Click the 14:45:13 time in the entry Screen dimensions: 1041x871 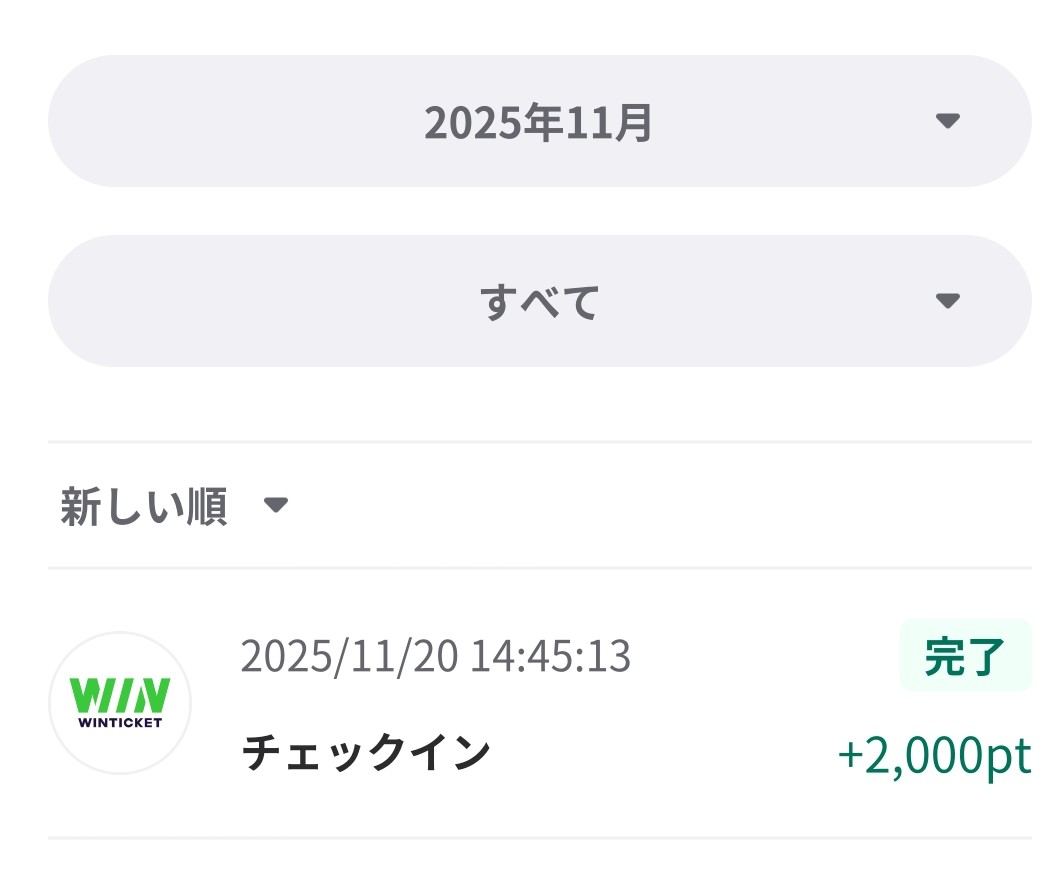[551, 657]
